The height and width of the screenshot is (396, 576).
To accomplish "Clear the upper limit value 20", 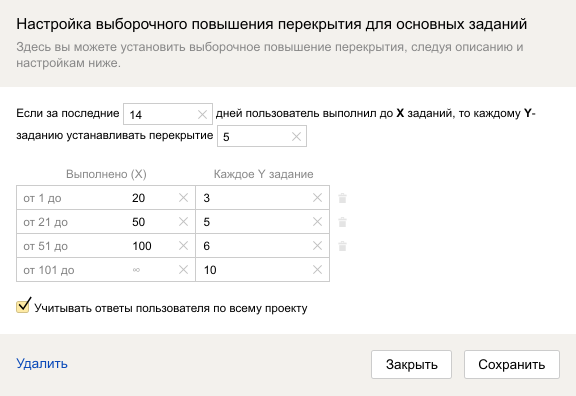I will pyautogui.click(x=183, y=198).
